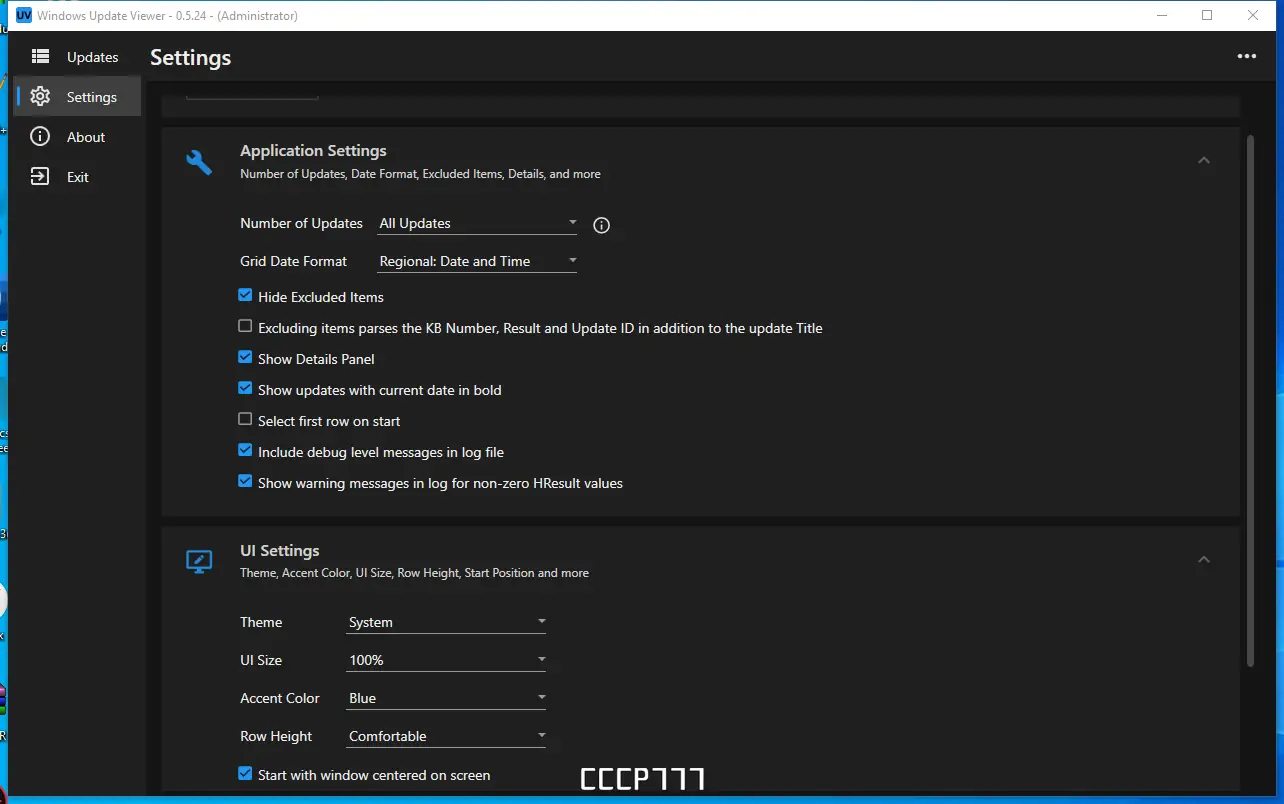The image size is (1284, 804).
Task: Enable Select first row on start
Action: click(245, 420)
